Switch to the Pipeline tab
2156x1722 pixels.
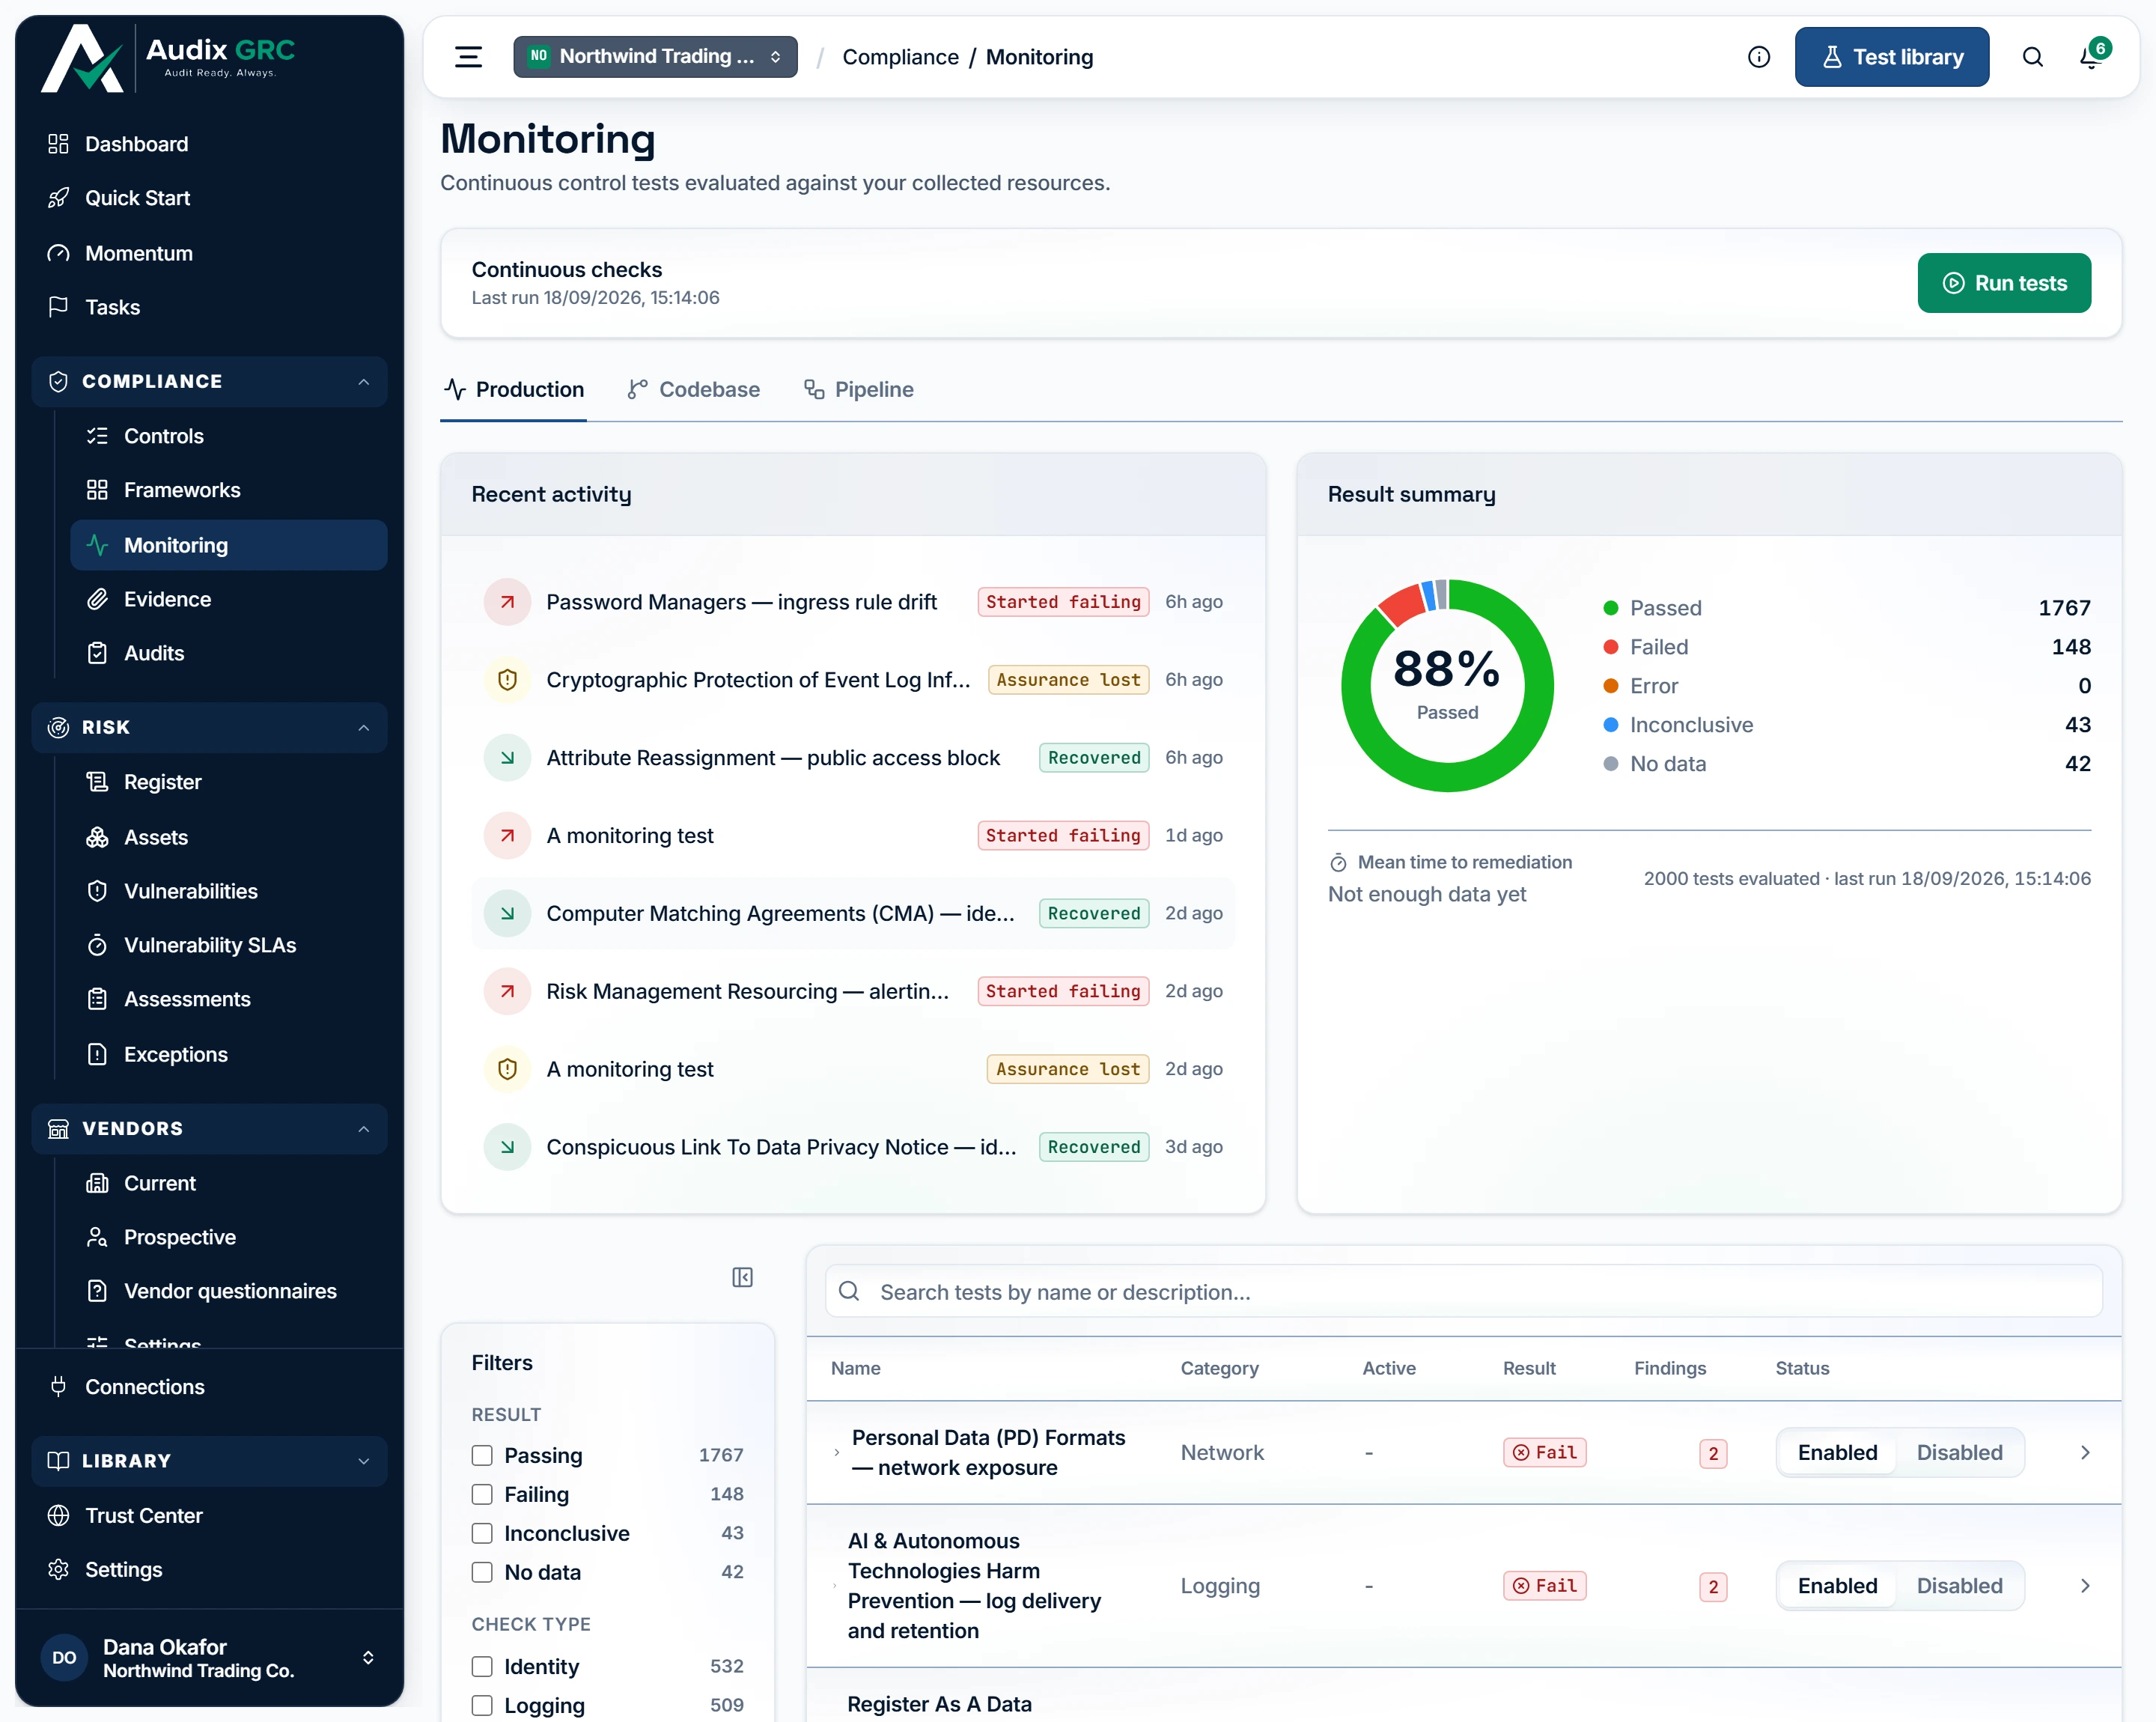click(859, 389)
